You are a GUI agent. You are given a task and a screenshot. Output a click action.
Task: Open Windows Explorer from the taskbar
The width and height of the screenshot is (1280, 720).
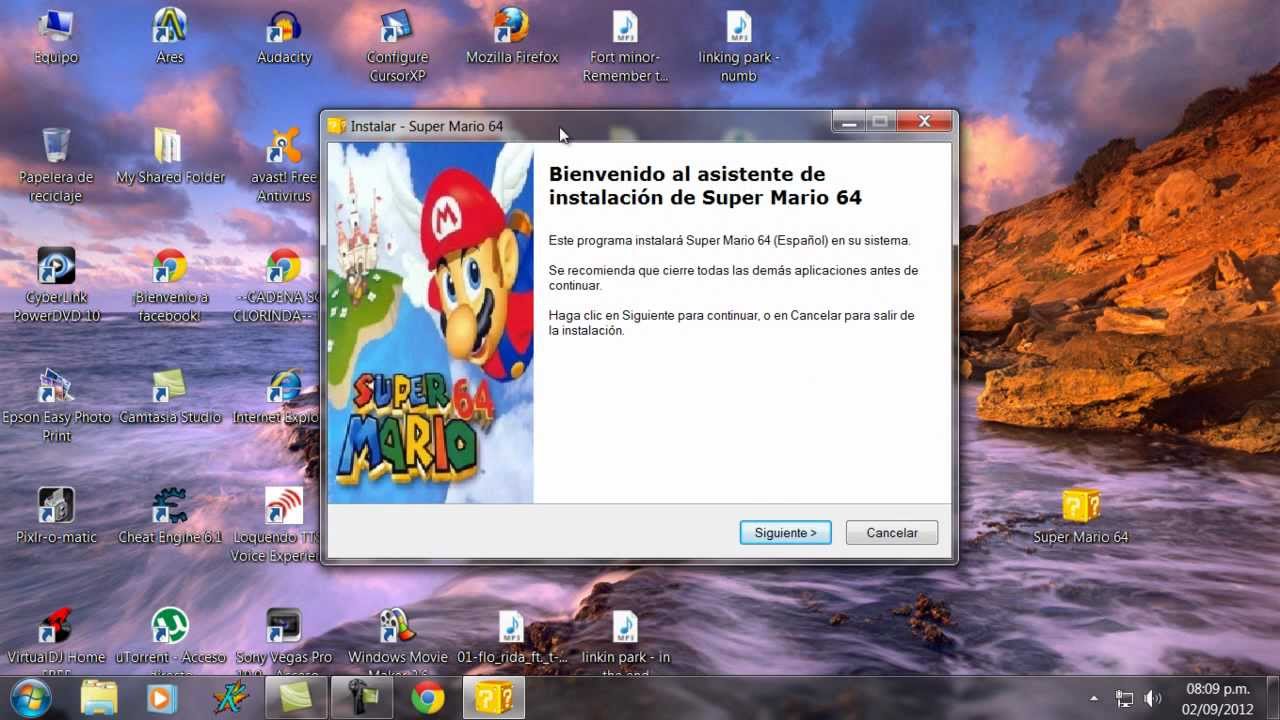pos(99,698)
